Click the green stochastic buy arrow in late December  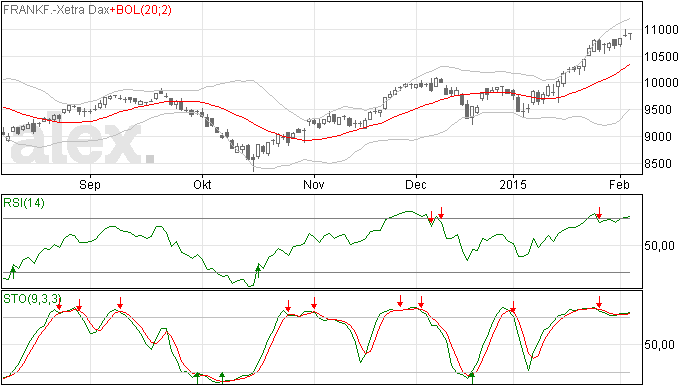[x=472, y=378]
